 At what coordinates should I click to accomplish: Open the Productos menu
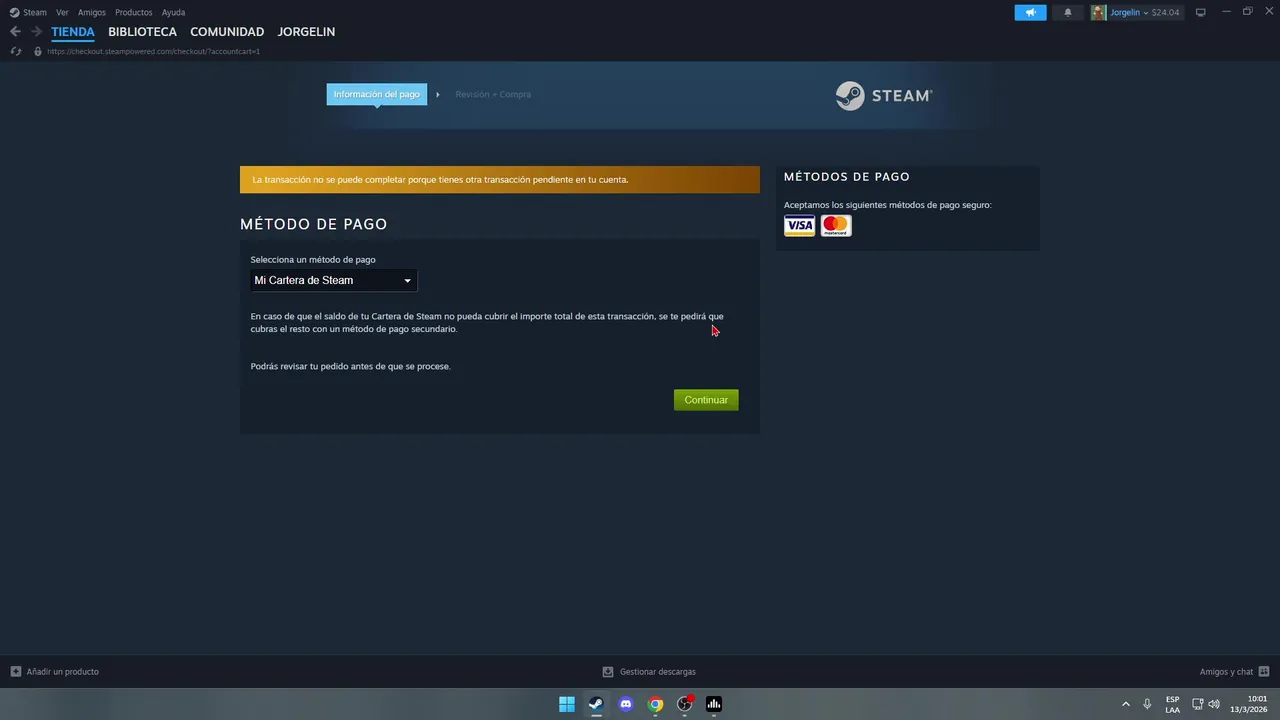134,12
